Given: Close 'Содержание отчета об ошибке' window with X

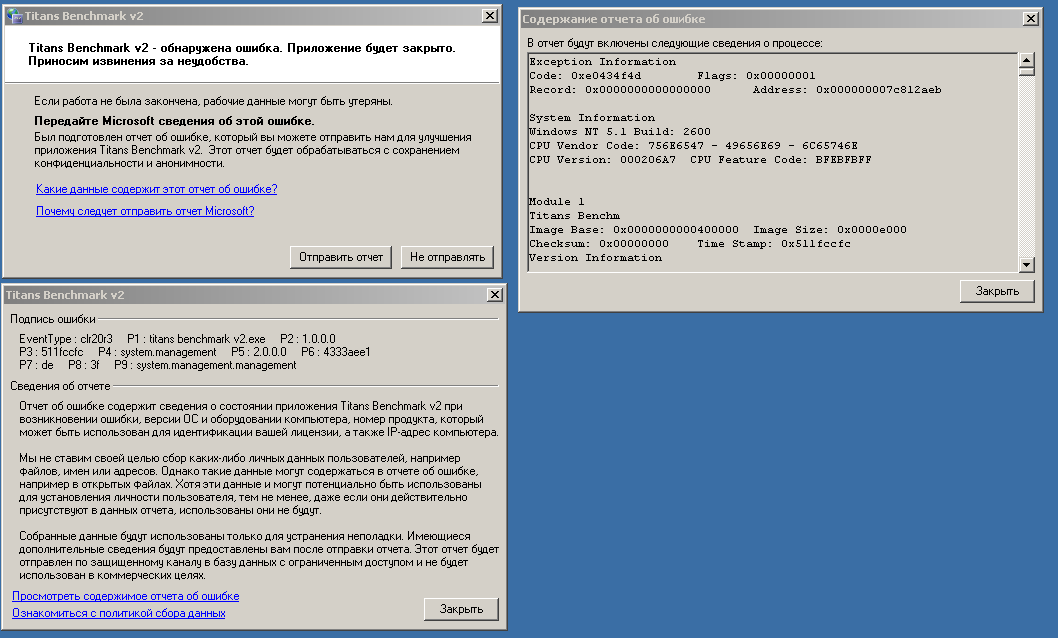Looking at the screenshot, I should point(1030,18).
